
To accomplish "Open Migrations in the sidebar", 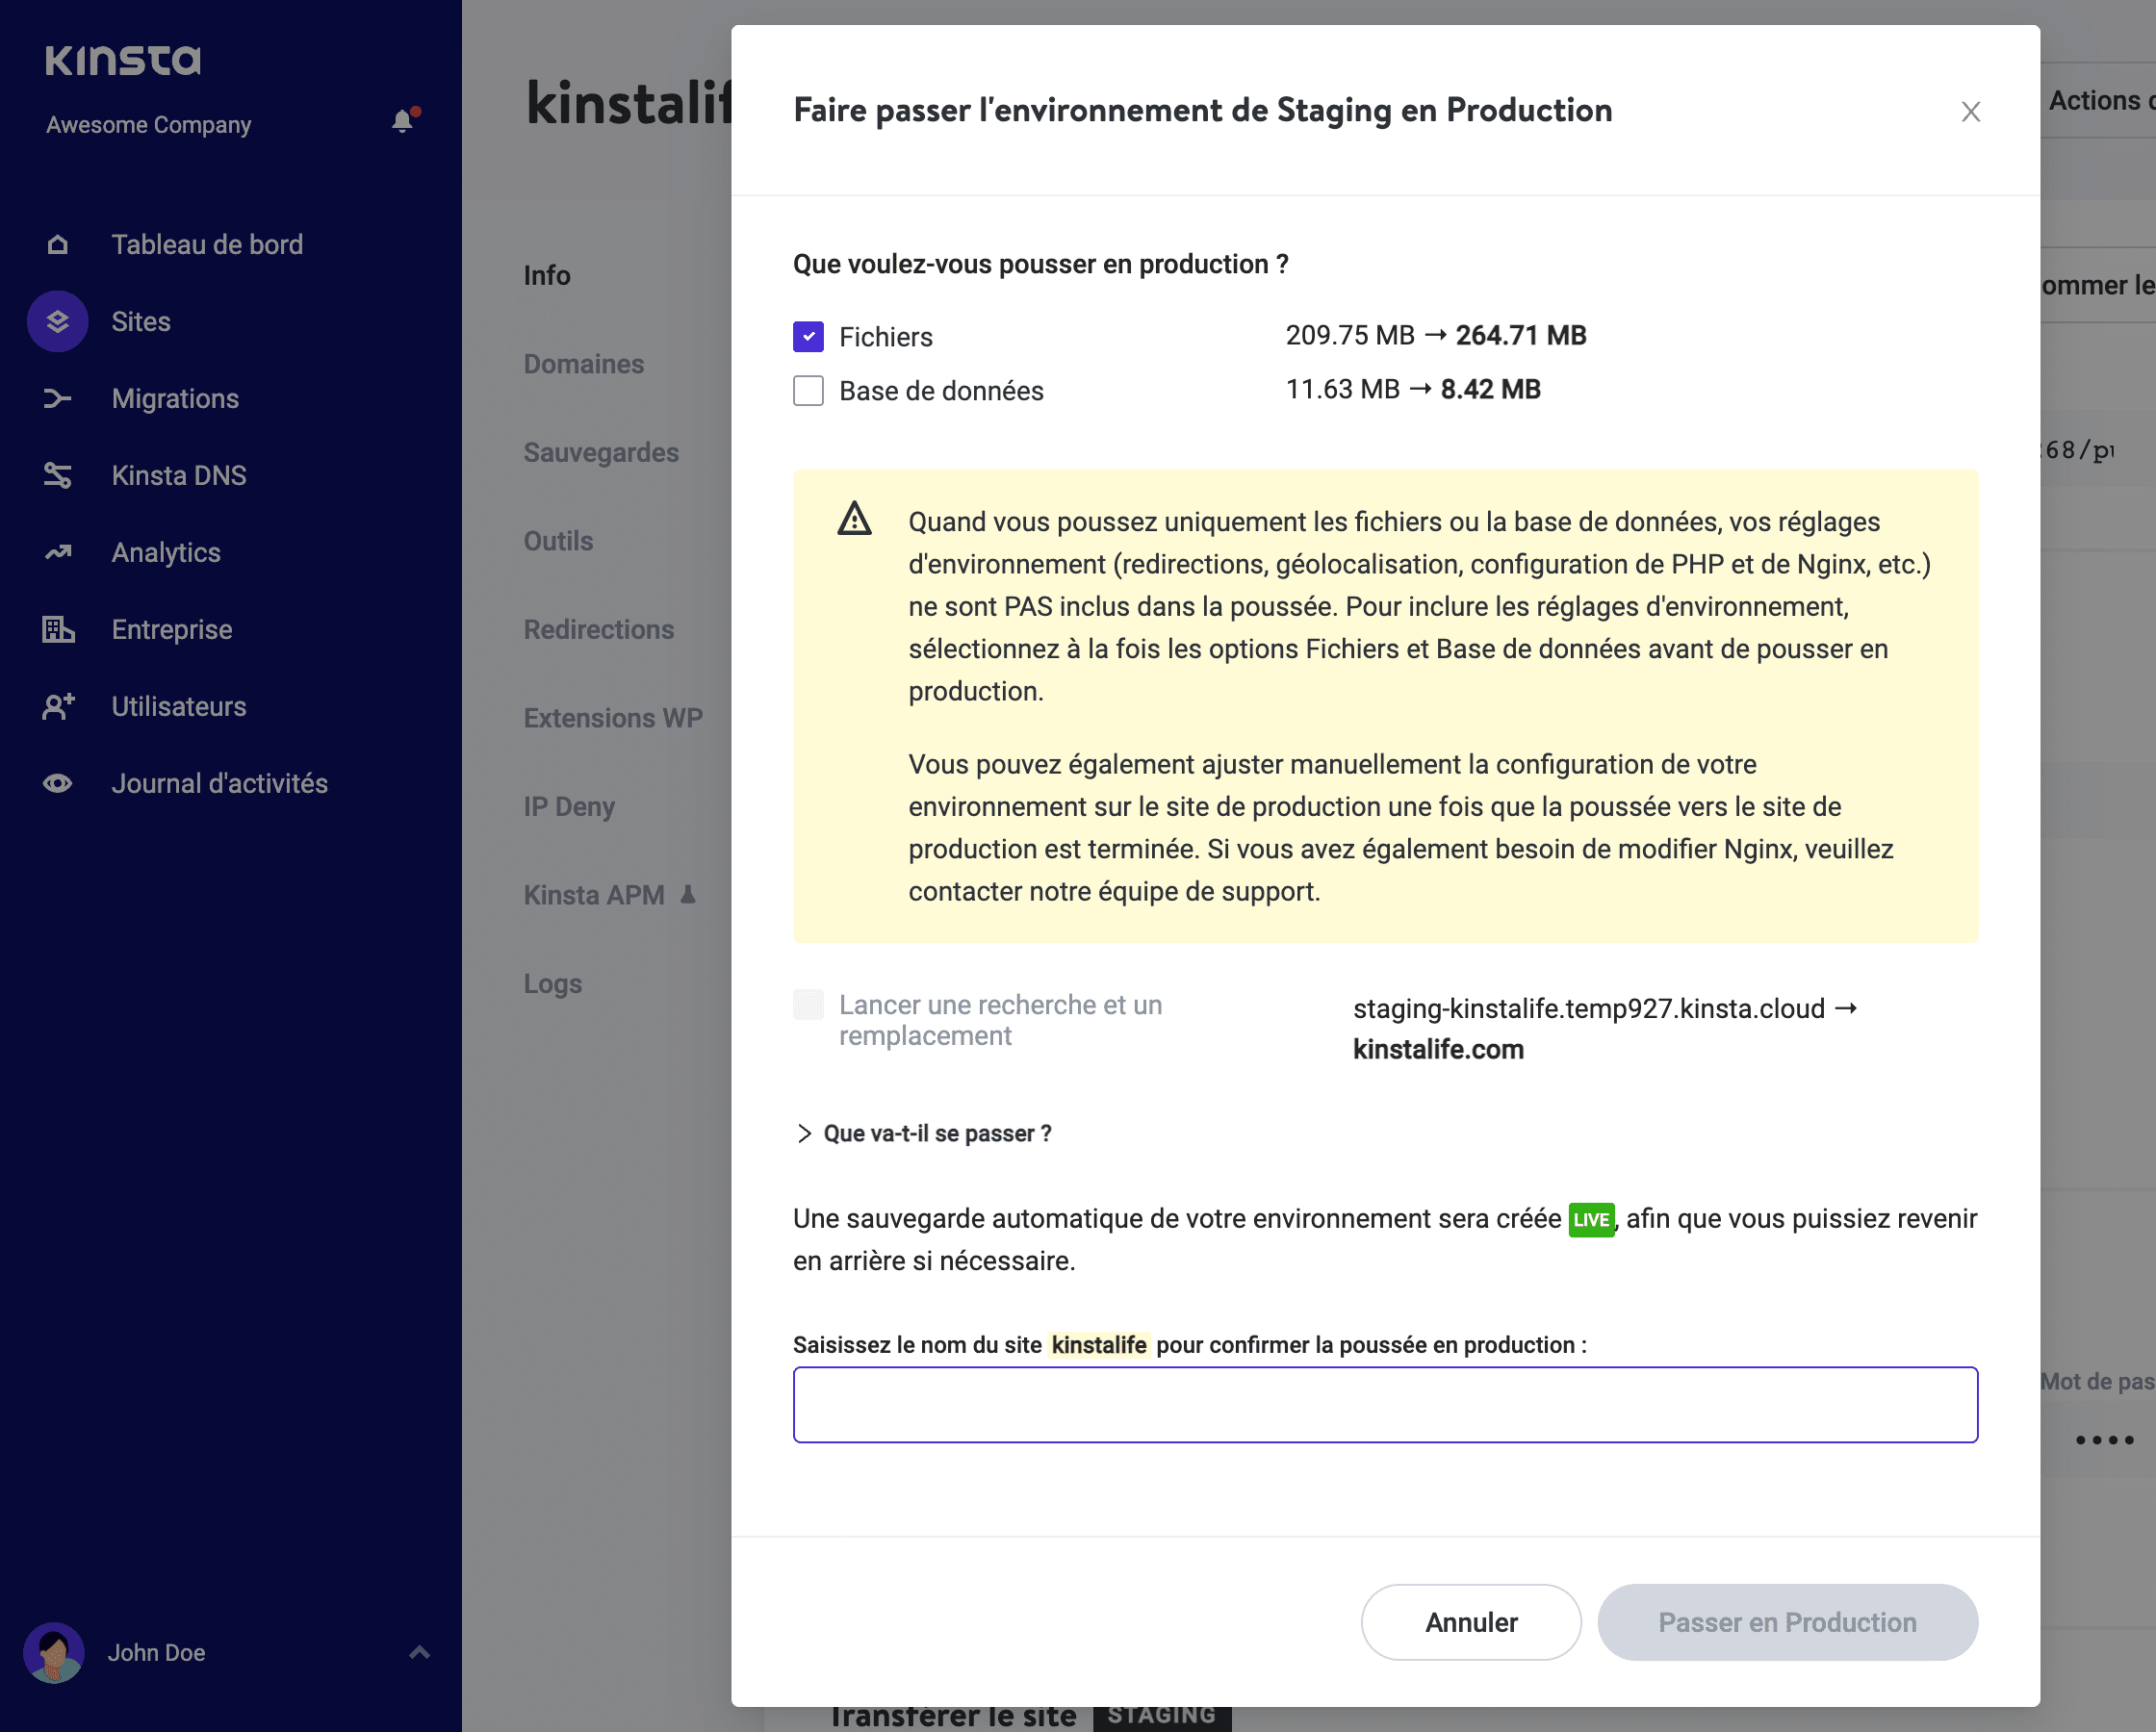I will click(x=175, y=398).
